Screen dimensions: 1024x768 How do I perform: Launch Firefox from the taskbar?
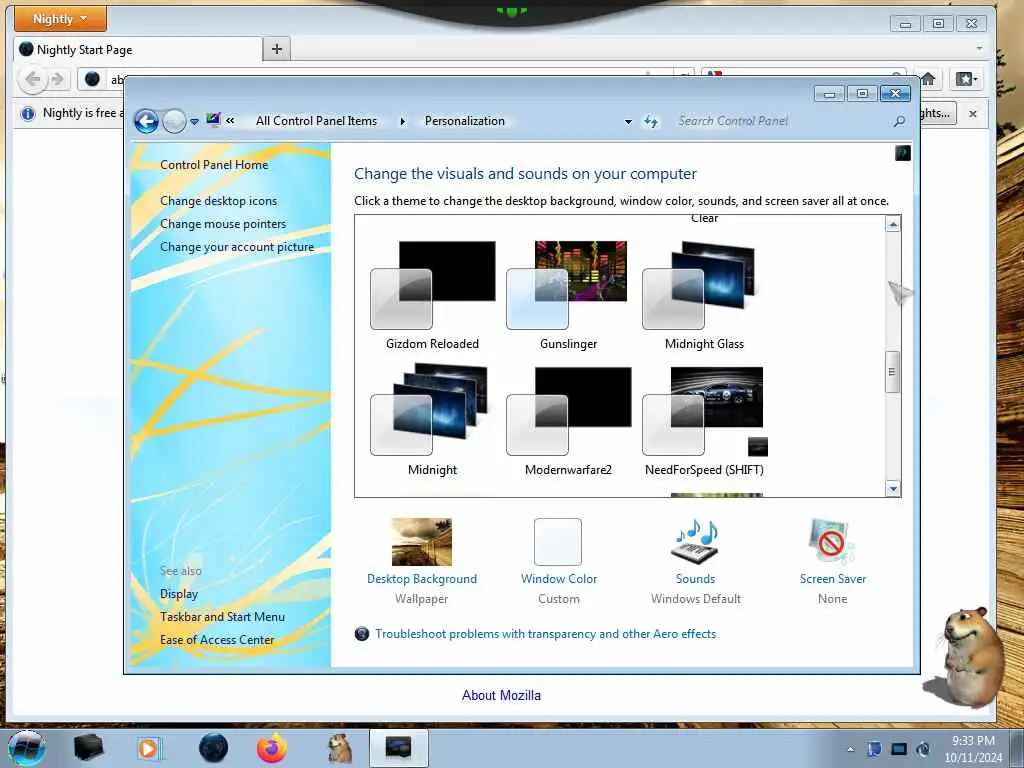(272, 748)
